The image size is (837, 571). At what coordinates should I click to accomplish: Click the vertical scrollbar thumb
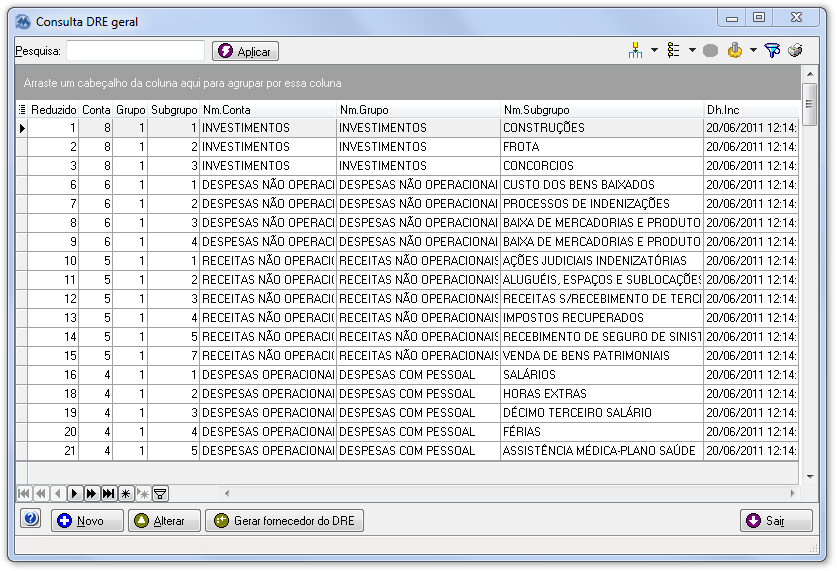[810, 104]
